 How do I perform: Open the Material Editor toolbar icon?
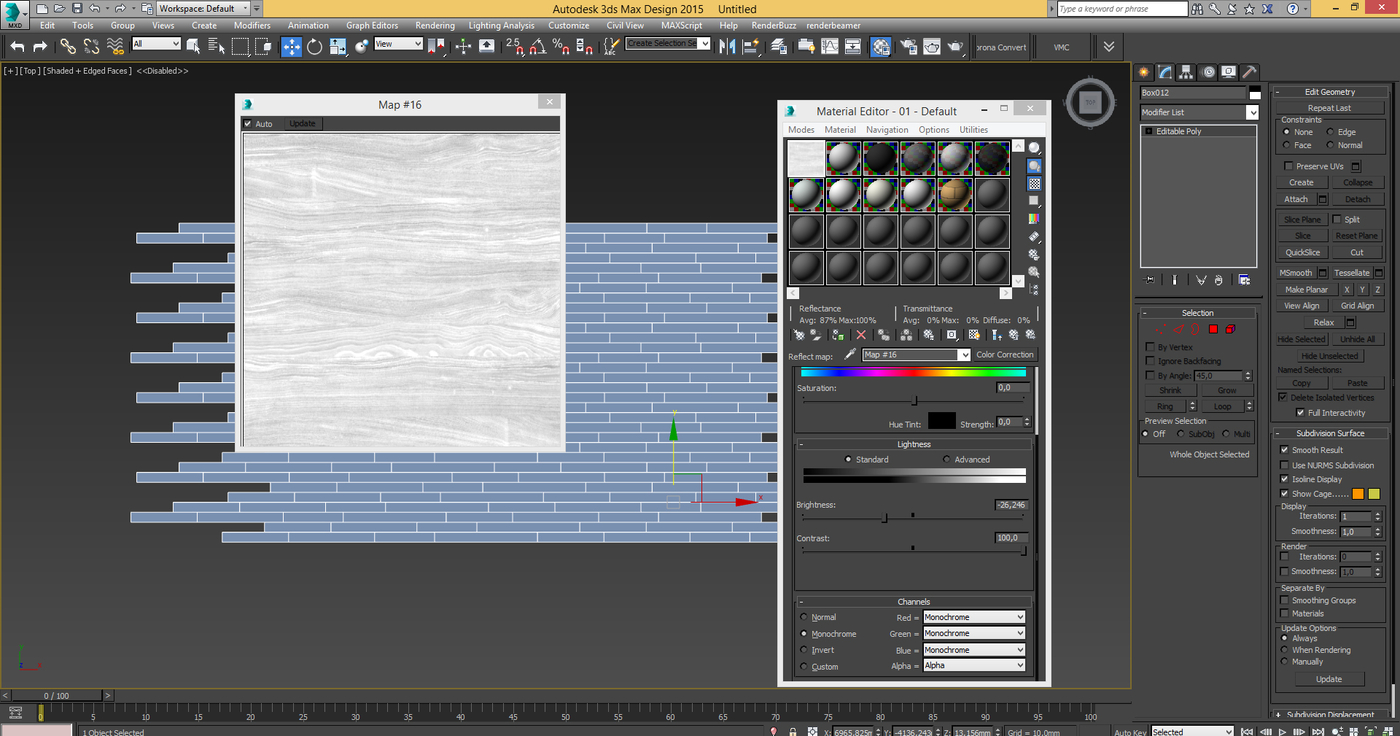click(x=880, y=47)
